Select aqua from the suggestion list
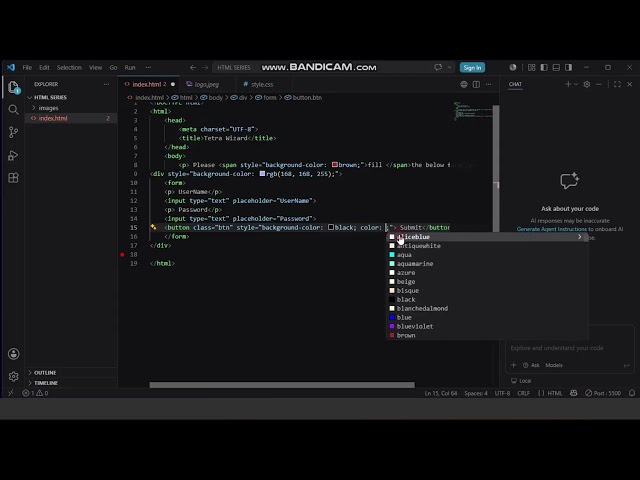The width and height of the screenshot is (640, 480). pos(487,255)
